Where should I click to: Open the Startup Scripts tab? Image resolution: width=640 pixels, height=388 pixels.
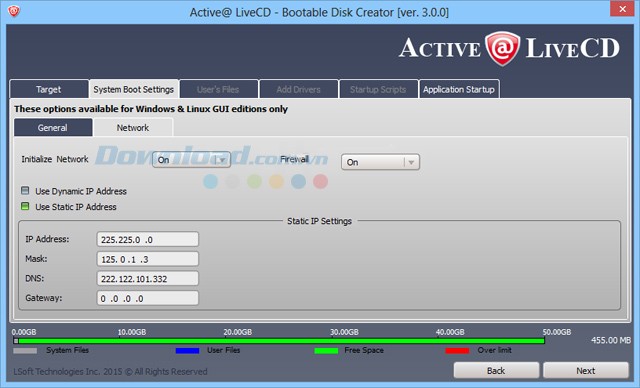[378, 89]
